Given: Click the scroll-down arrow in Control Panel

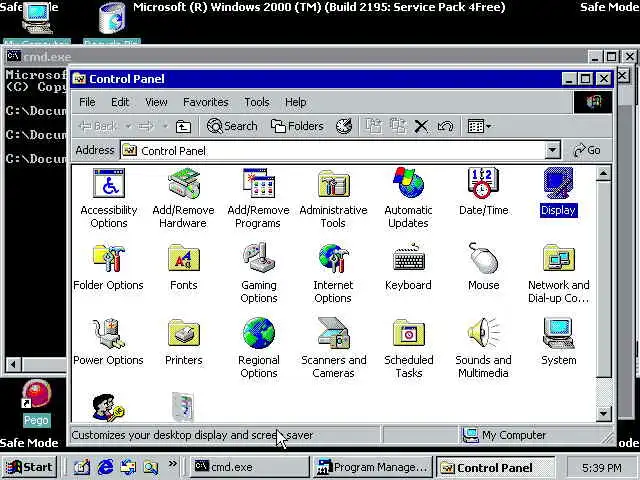Looking at the screenshot, I should (604, 413).
